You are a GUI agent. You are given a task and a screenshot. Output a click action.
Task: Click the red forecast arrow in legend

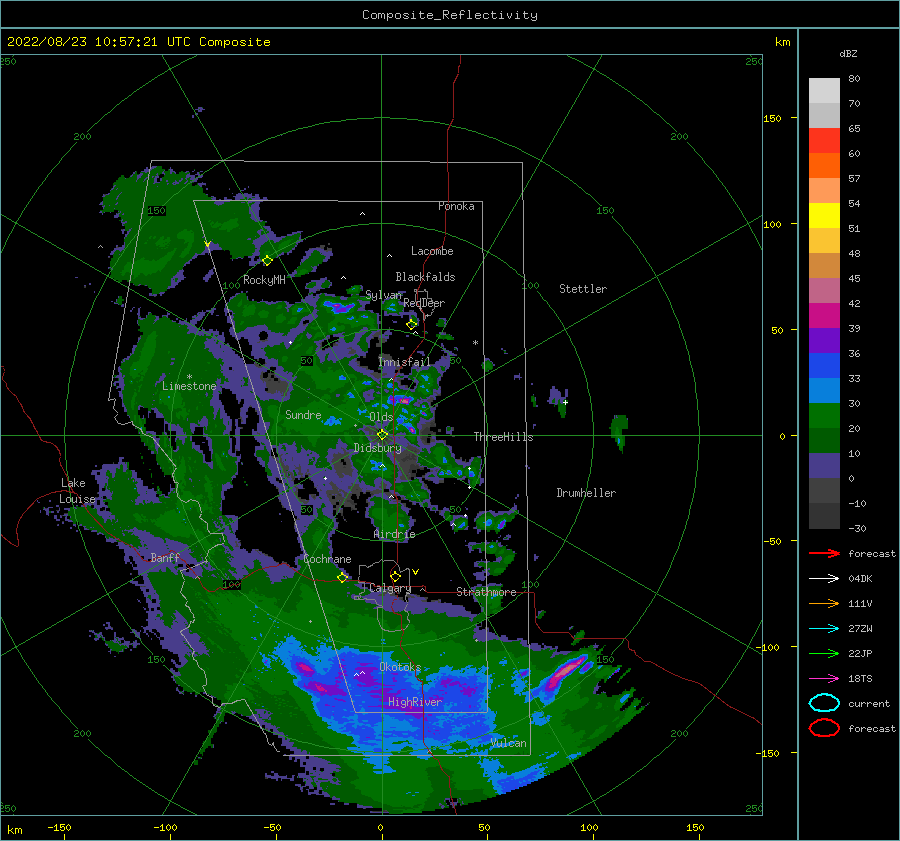point(824,553)
